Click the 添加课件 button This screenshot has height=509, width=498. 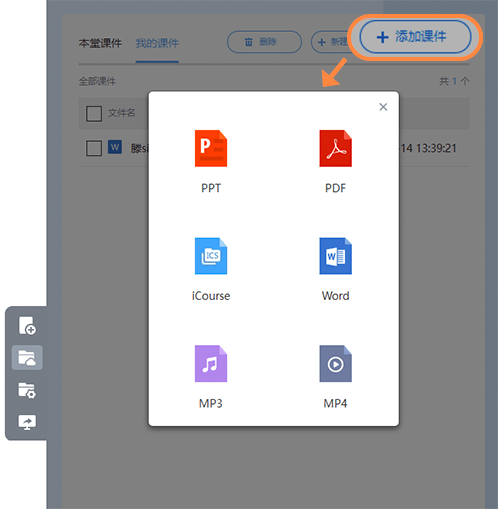click(415, 37)
